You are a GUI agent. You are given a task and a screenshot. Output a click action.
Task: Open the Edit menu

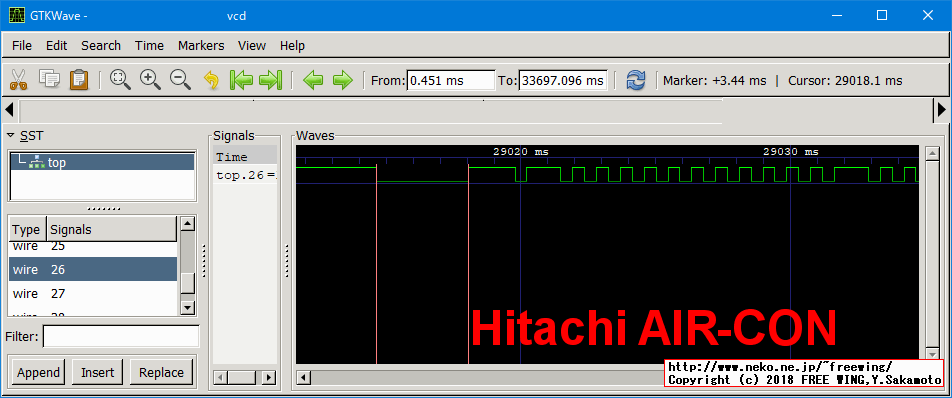click(x=56, y=46)
